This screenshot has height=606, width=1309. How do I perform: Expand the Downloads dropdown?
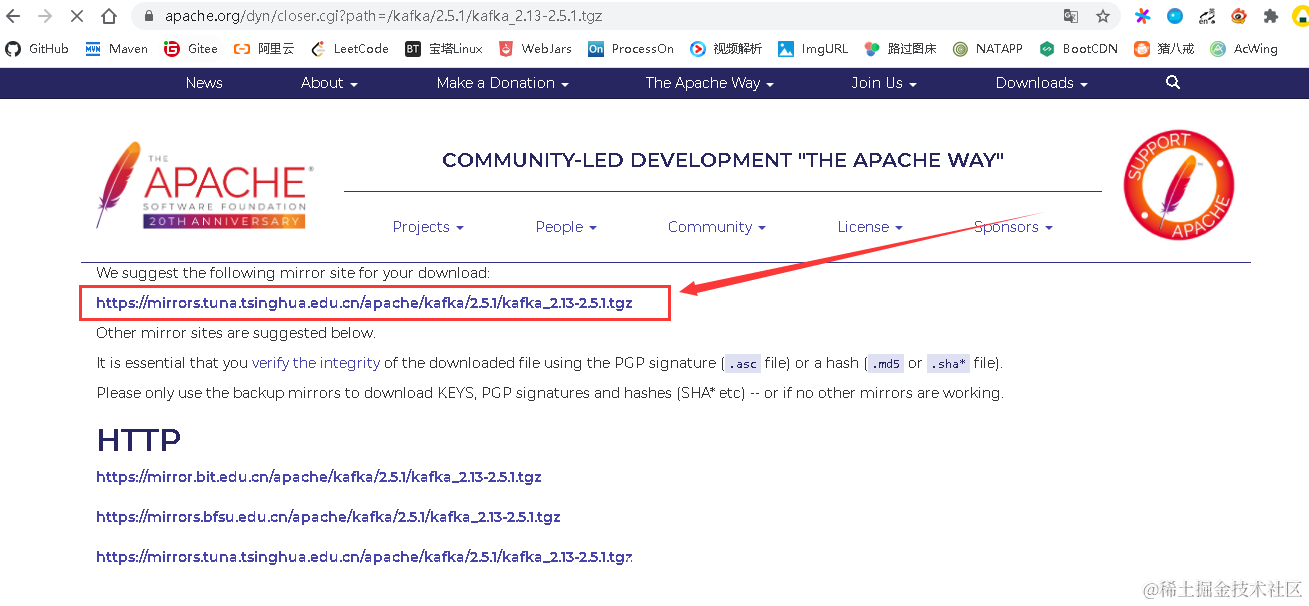click(1041, 83)
